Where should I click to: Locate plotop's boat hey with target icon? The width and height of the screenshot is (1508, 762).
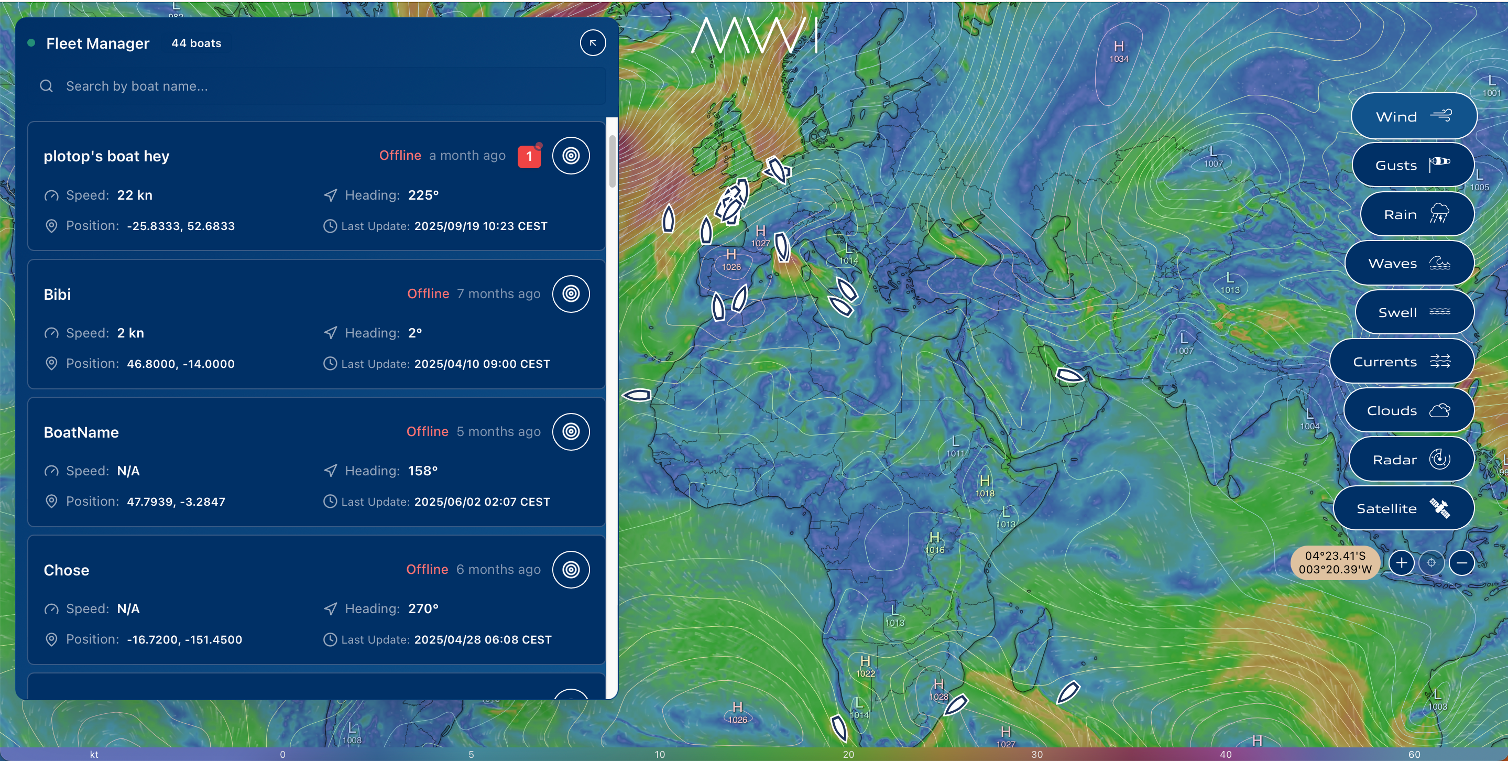click(571, 156)
